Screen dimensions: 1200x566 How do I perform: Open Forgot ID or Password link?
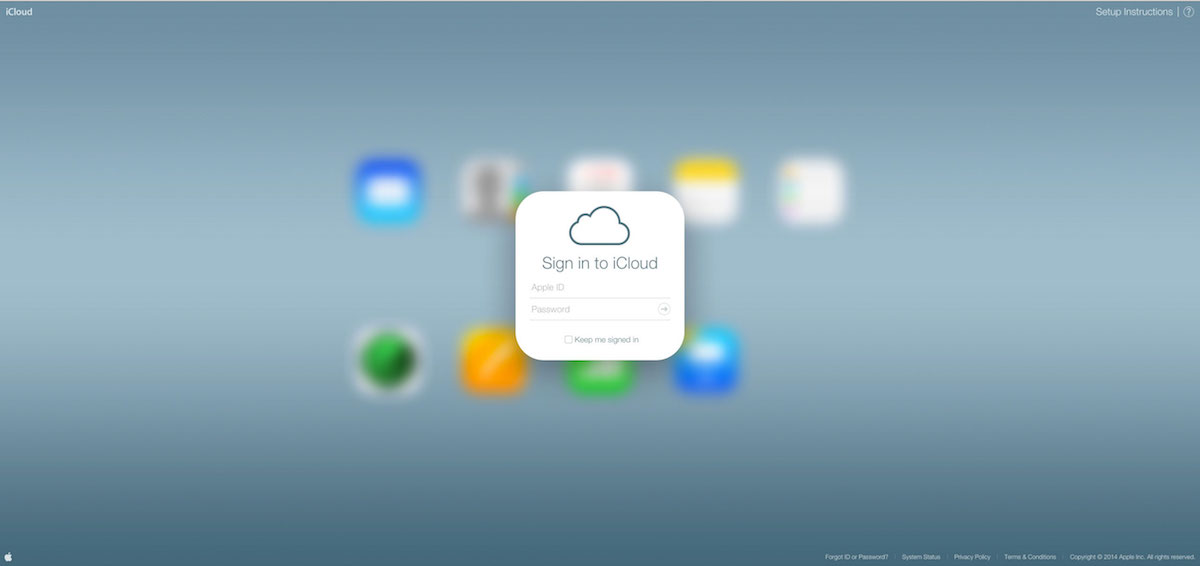(x=856, y=556)
